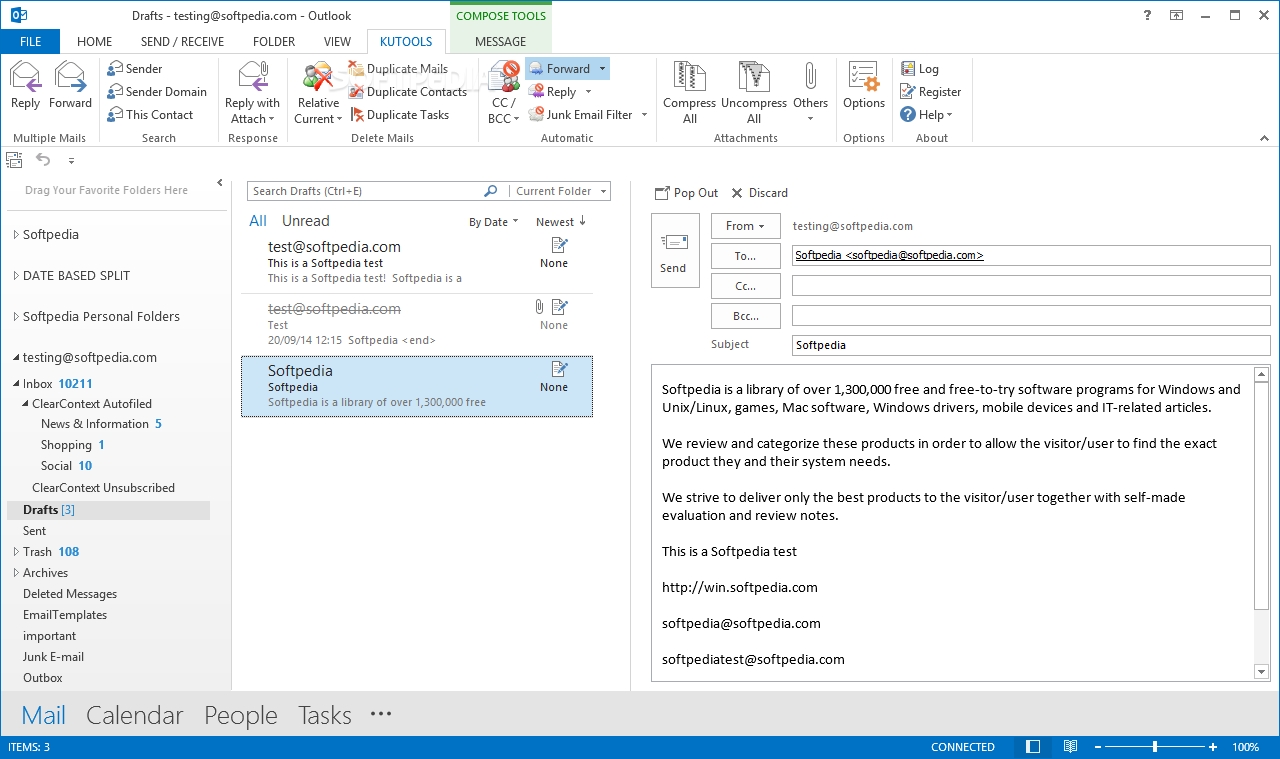The width and height of the screenshot is (1280, 759).
Task: Open the FILE tab
Action: pos(30,42)
